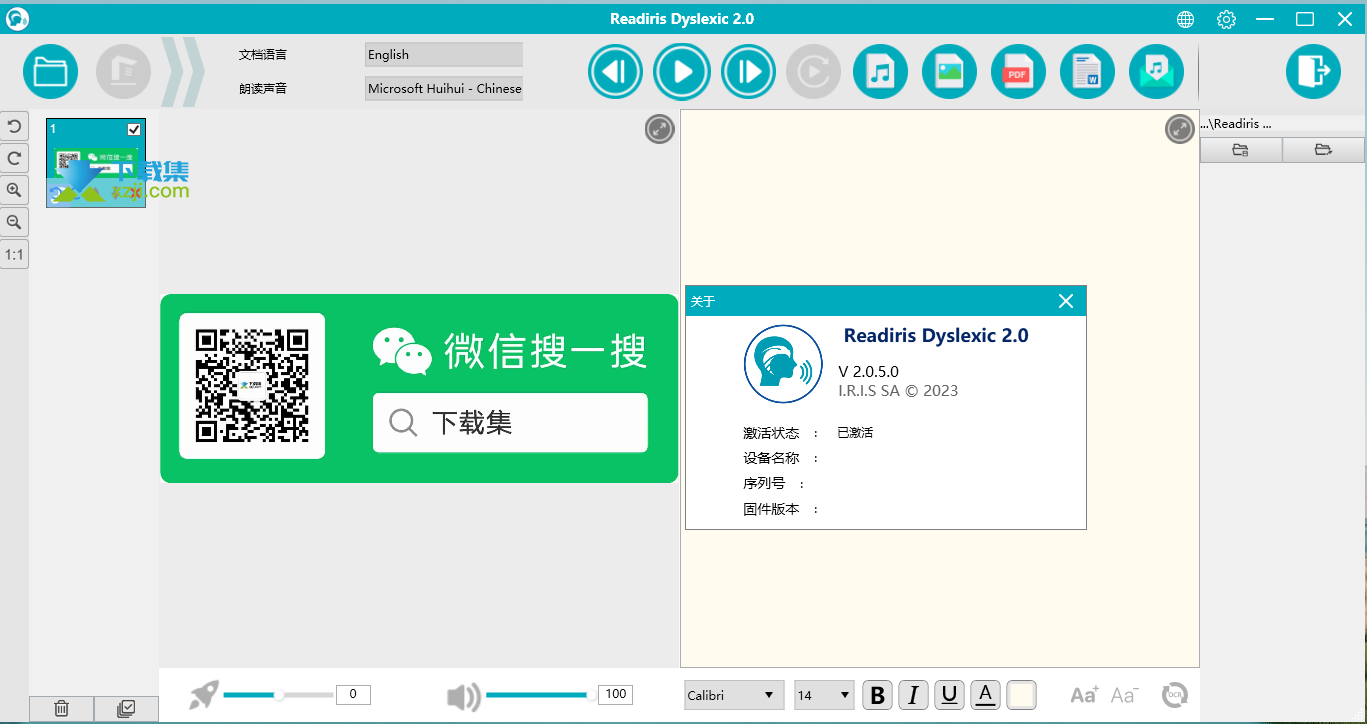1367x724 pixels.
Task: Adjust the reading speed slider
Action: [x=278, y=694]
